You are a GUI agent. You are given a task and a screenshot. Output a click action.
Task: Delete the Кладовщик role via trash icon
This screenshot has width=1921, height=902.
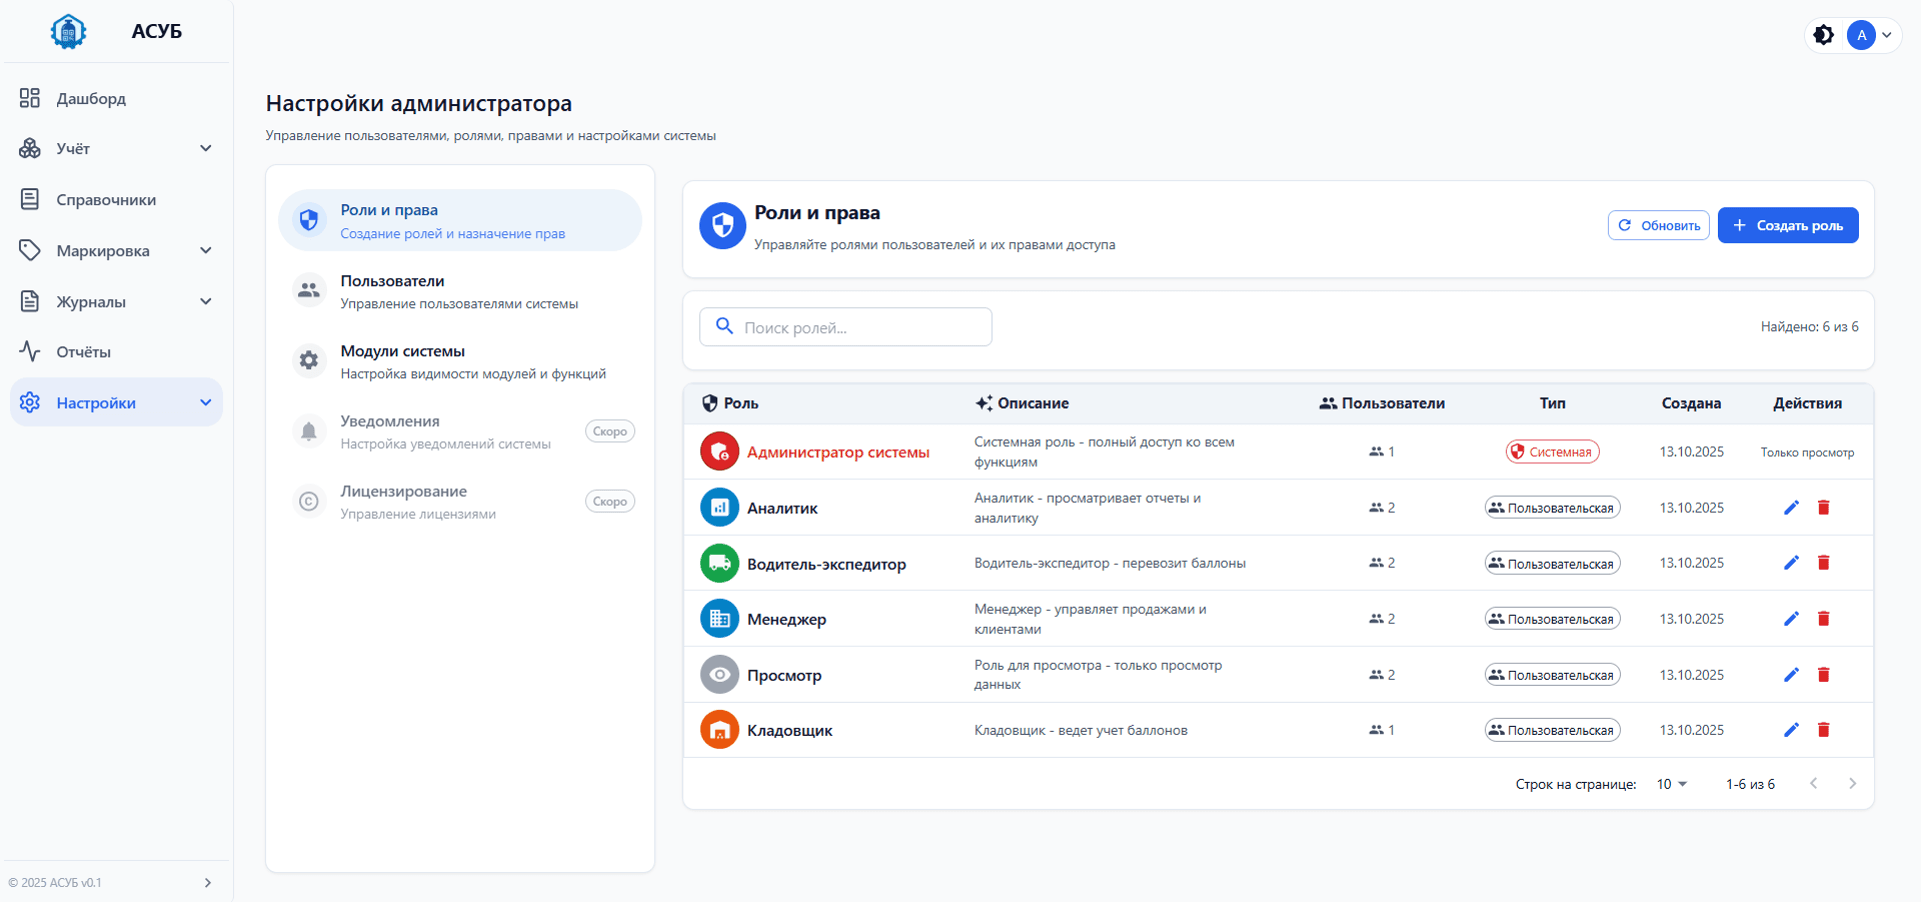1824,730
